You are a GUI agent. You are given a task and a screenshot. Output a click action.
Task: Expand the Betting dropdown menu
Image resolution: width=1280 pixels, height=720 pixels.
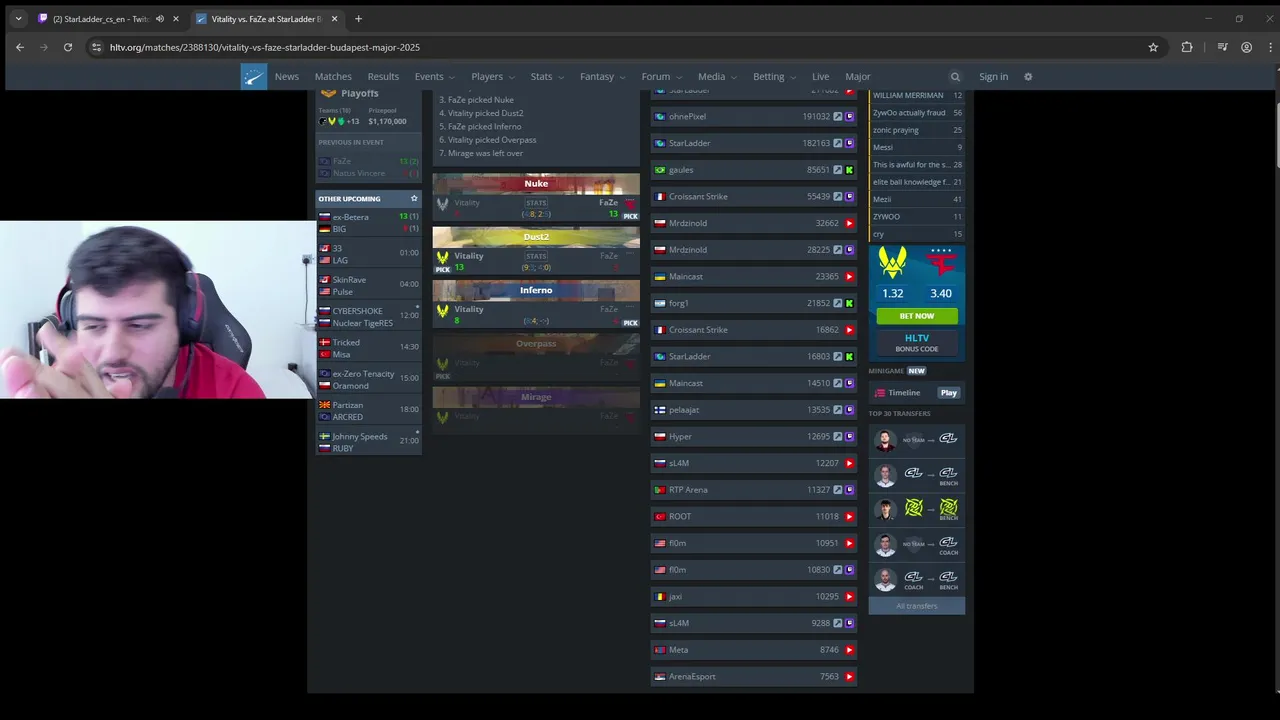pos(775,77)
